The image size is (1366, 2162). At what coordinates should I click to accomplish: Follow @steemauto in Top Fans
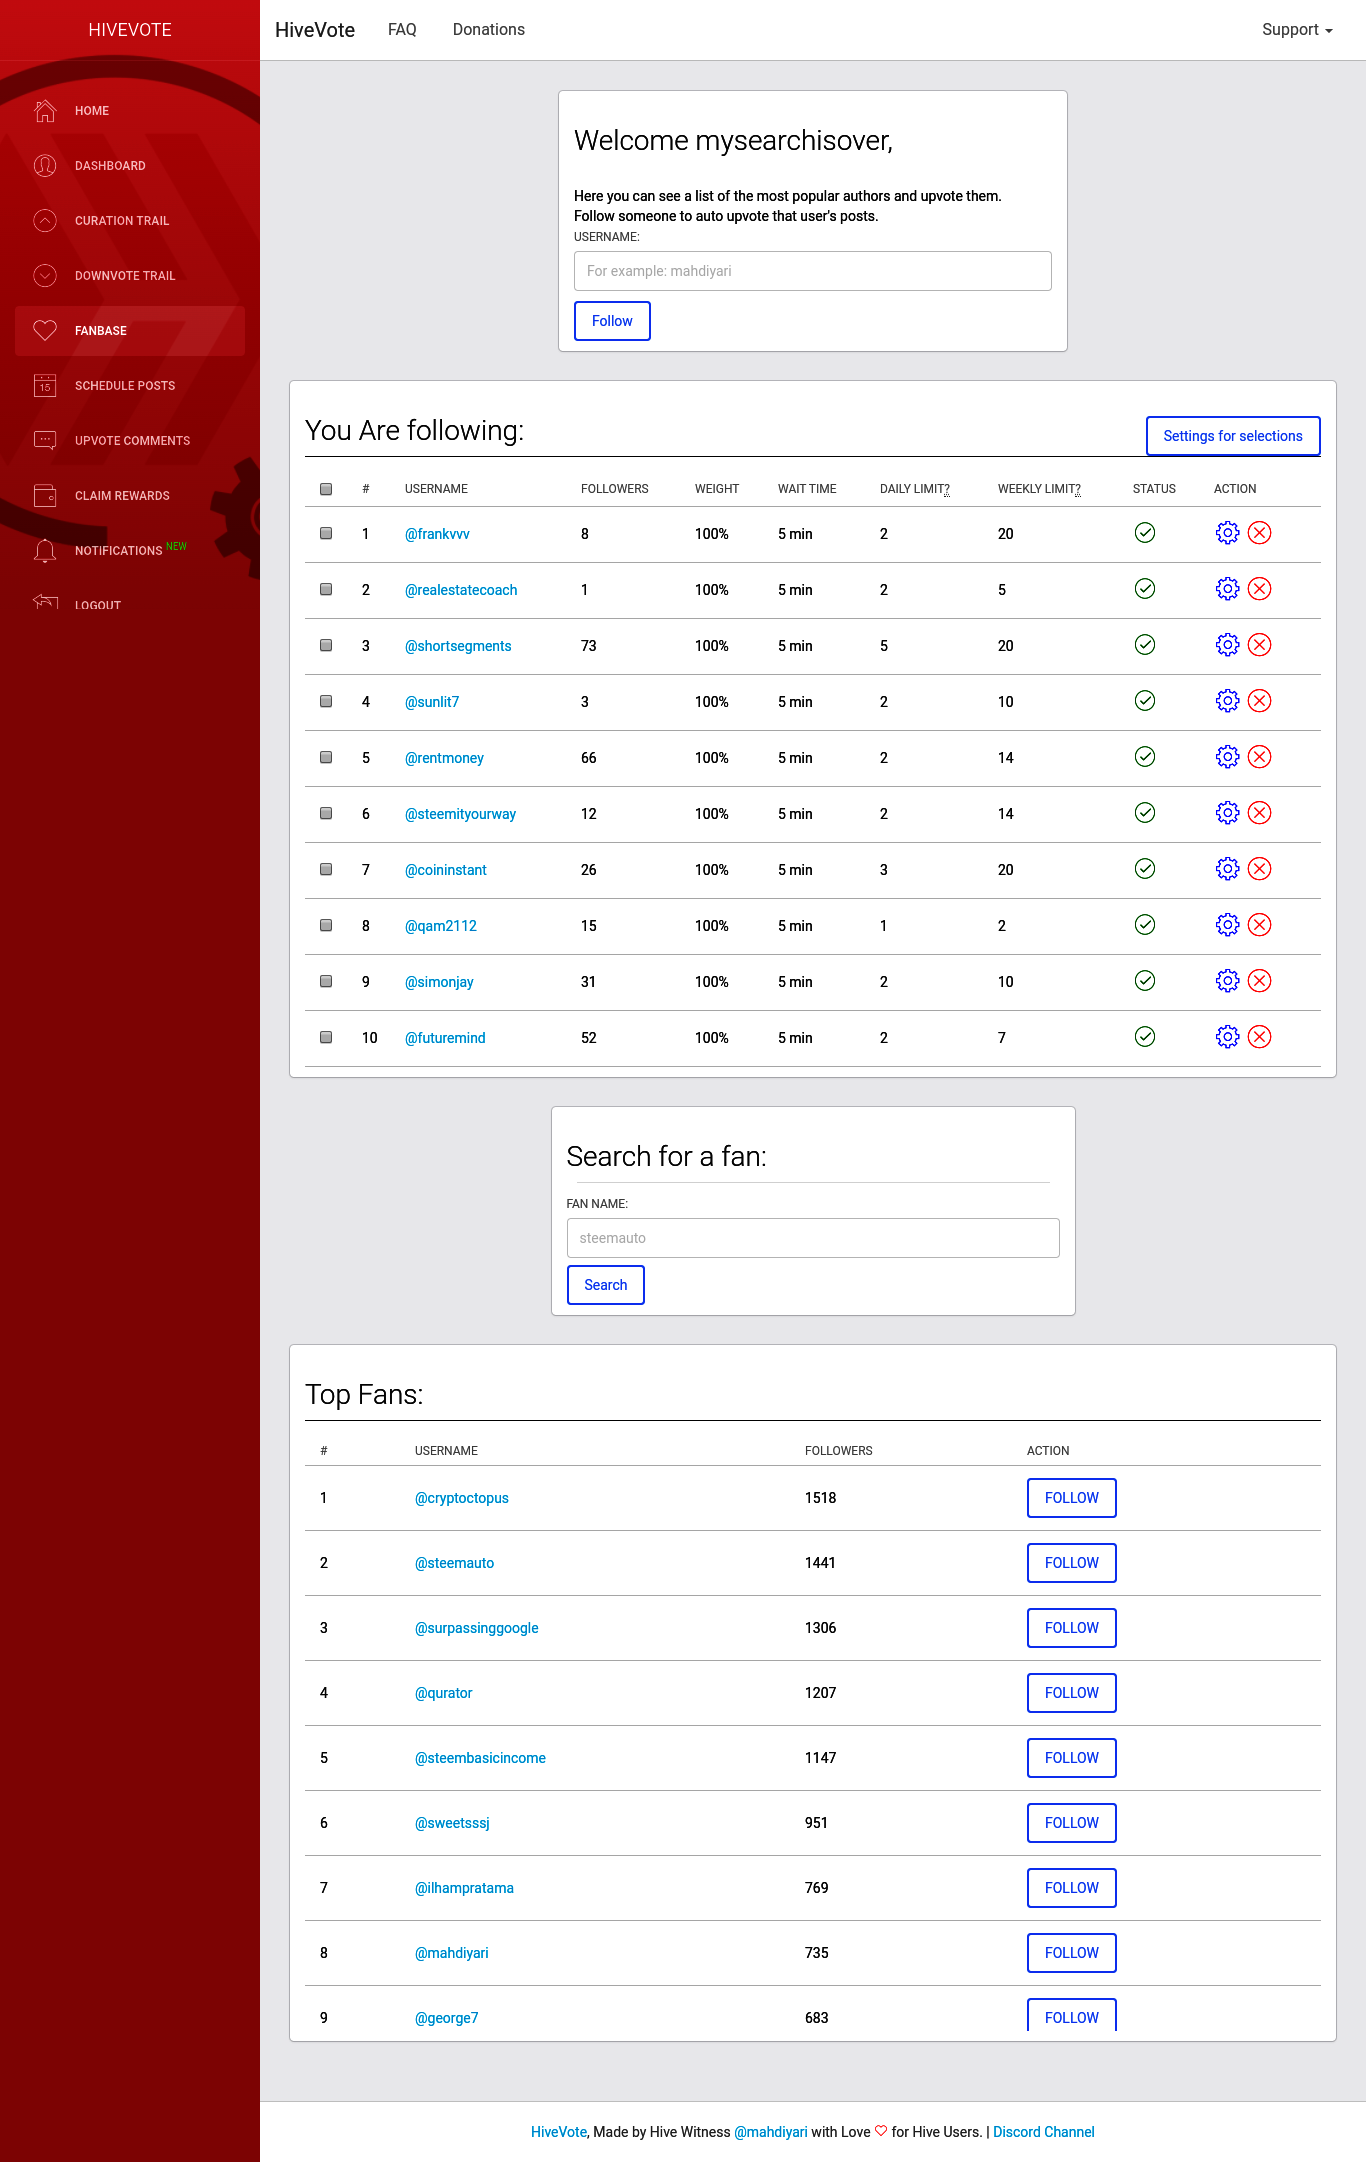(x=1072, y=1563)
